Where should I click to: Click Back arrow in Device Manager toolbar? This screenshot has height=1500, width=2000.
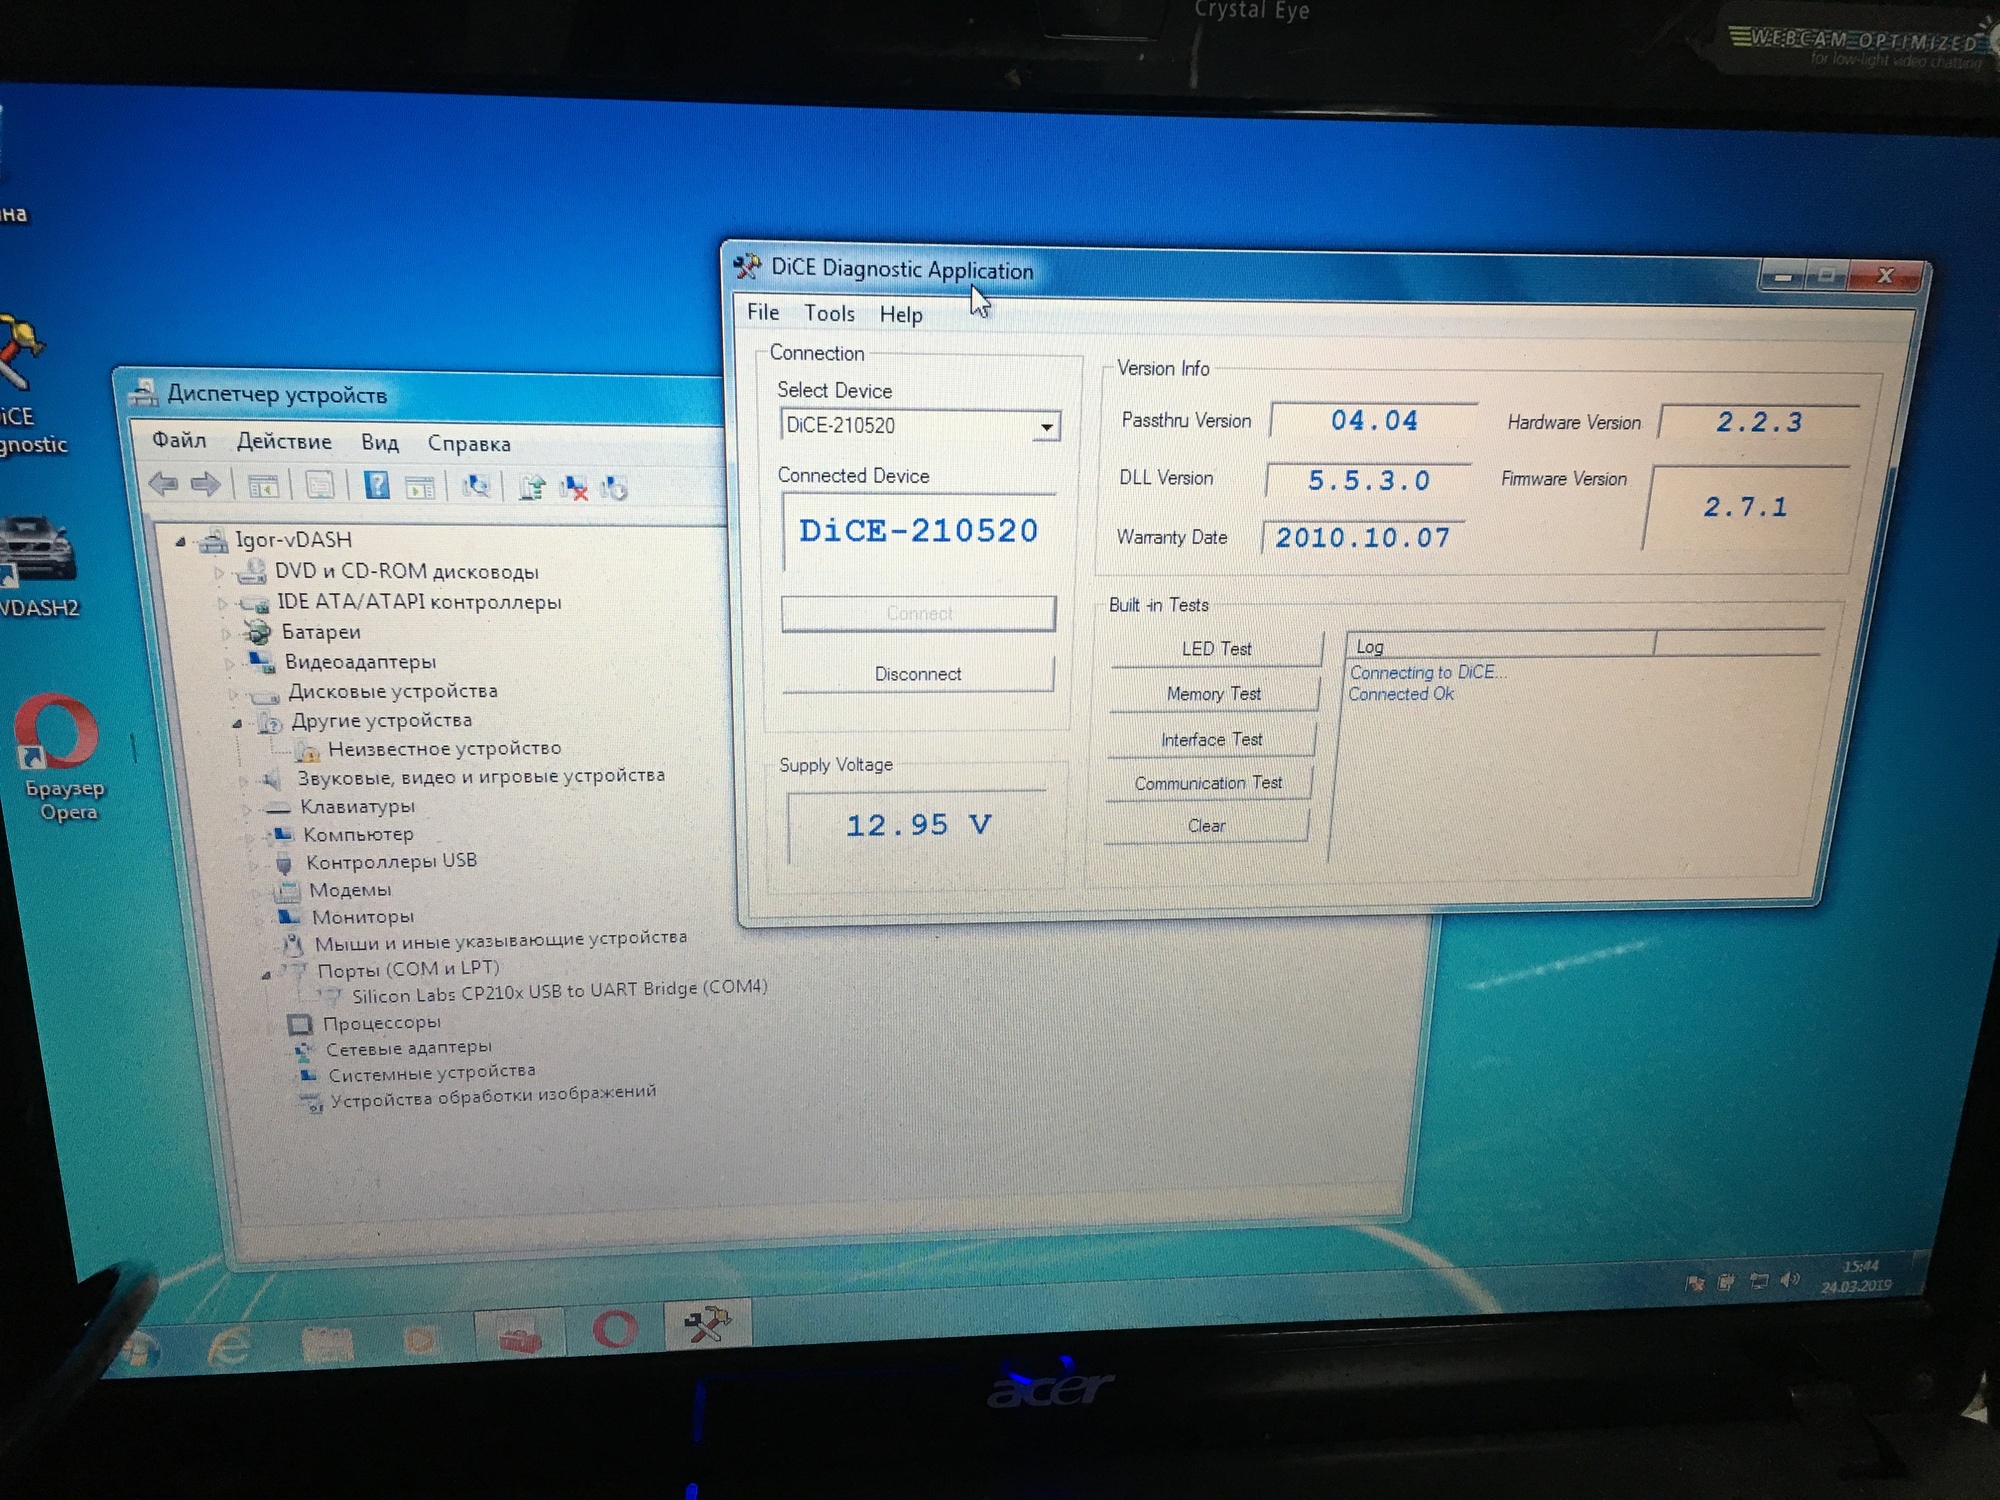click(x=163, y=485)
